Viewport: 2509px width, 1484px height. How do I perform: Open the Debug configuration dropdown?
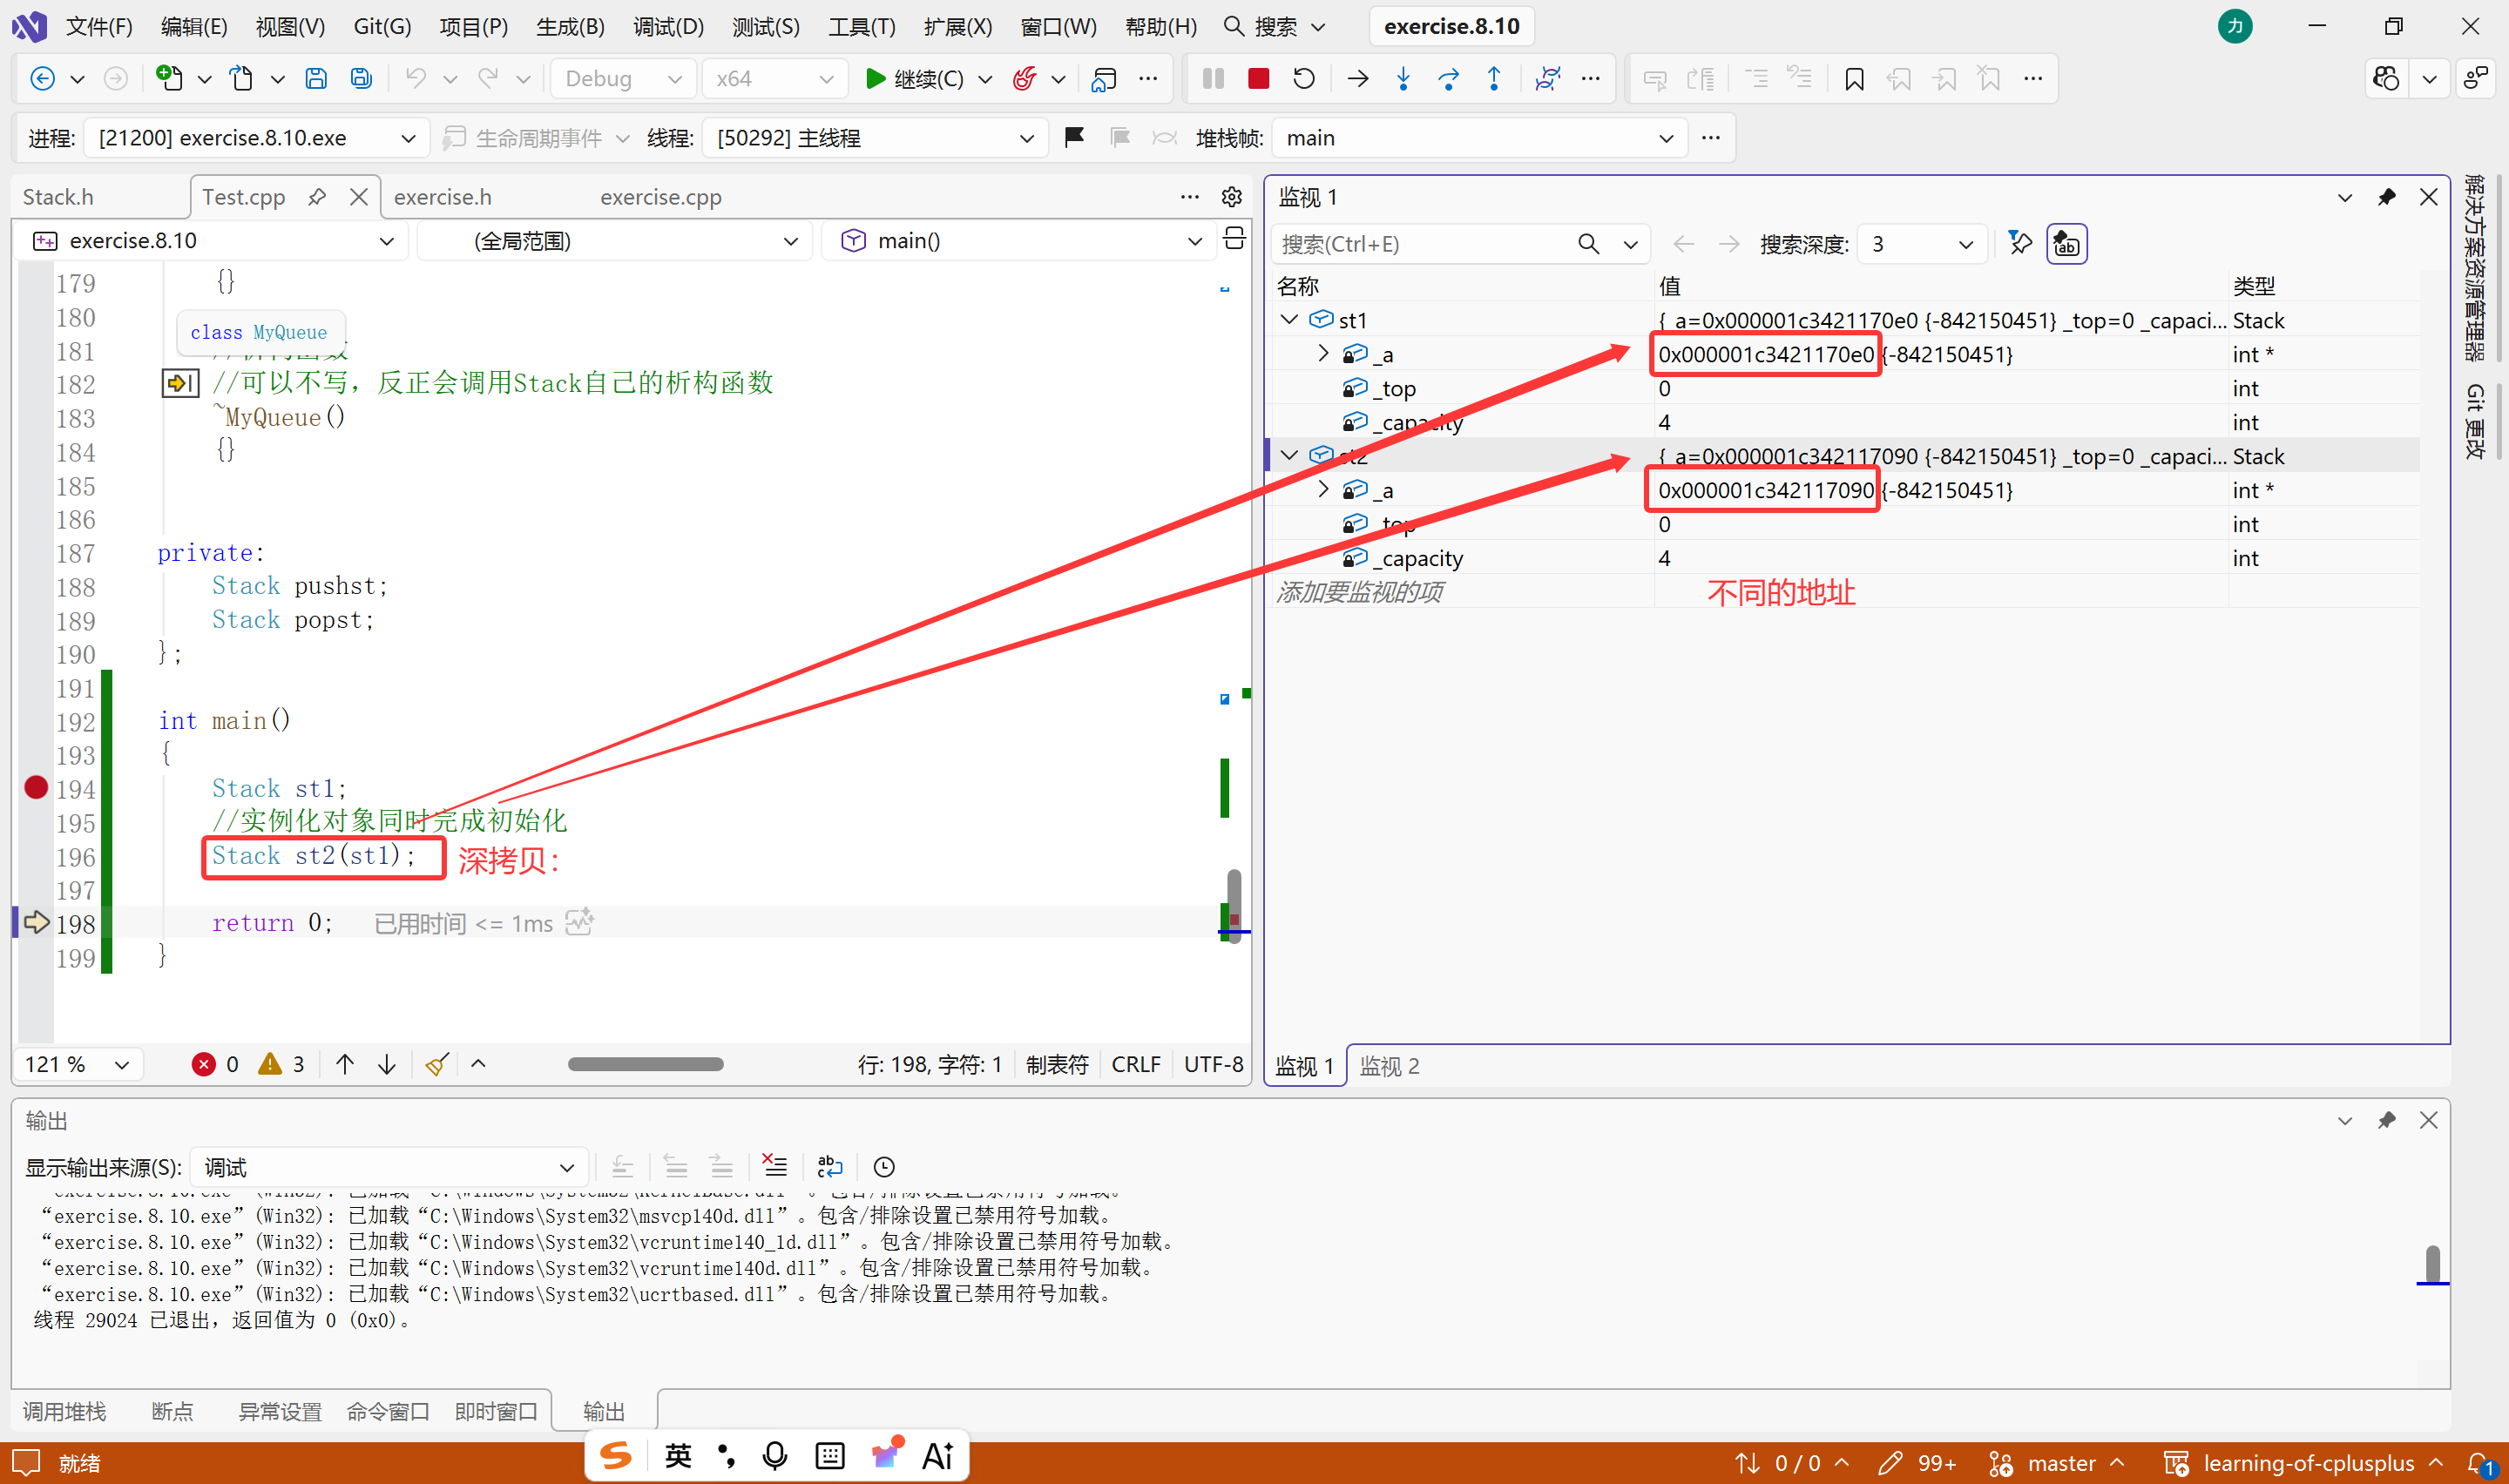(x=622, y=79)
